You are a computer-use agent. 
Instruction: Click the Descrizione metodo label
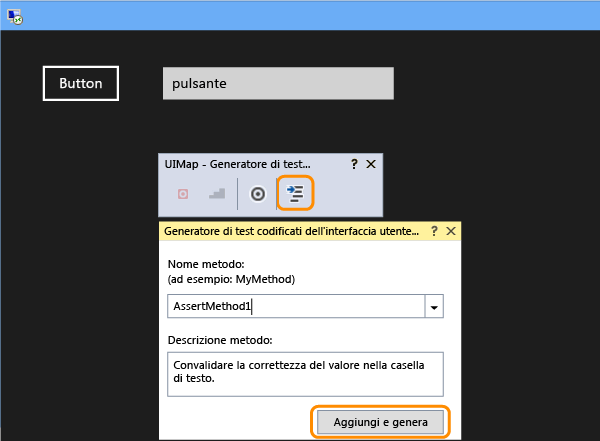click(220, 340)
